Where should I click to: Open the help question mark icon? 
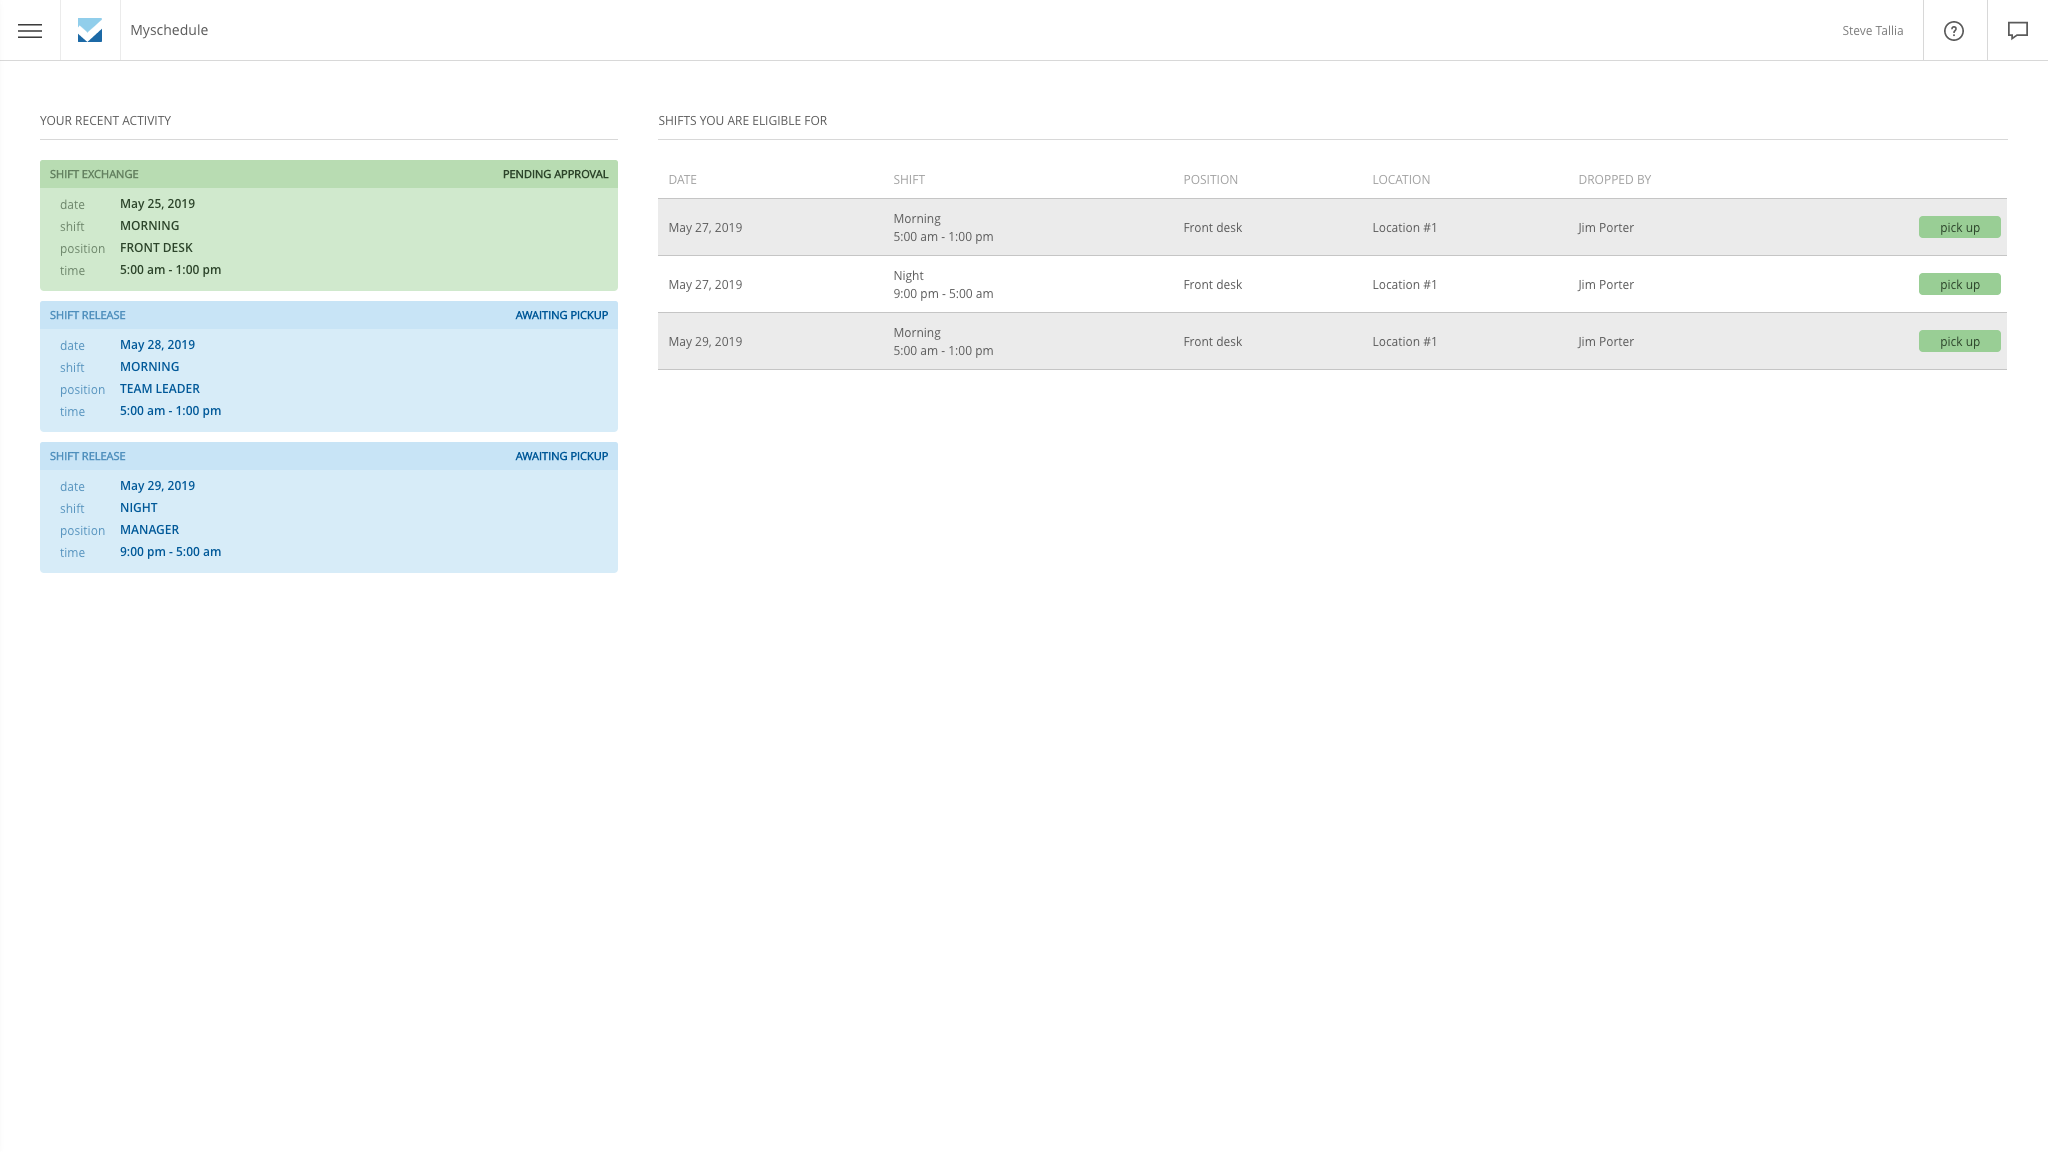1954,30
